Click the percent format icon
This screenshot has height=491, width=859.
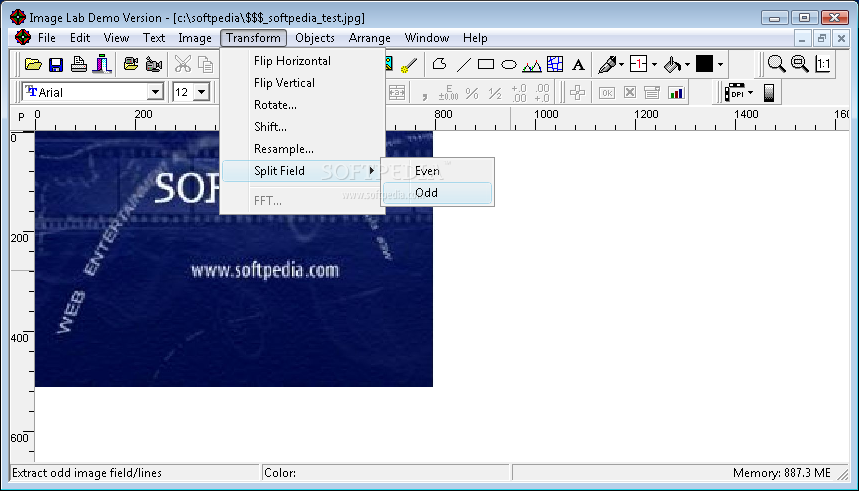coord(472,93)
